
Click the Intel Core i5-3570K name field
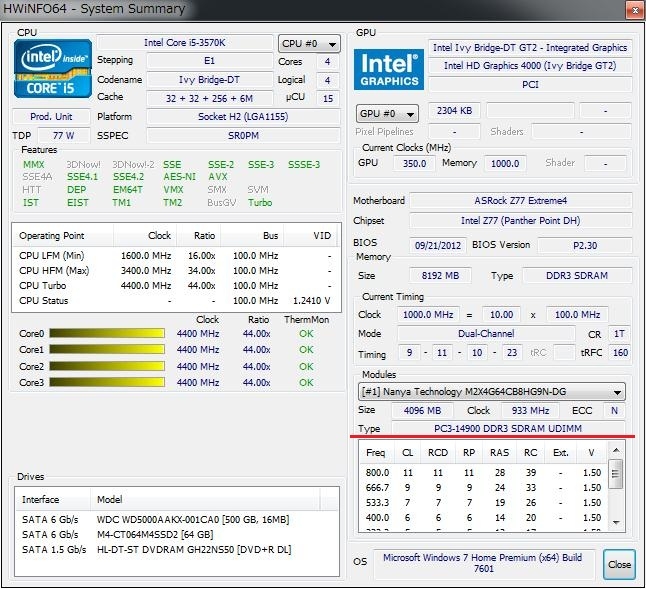[184, 44]
